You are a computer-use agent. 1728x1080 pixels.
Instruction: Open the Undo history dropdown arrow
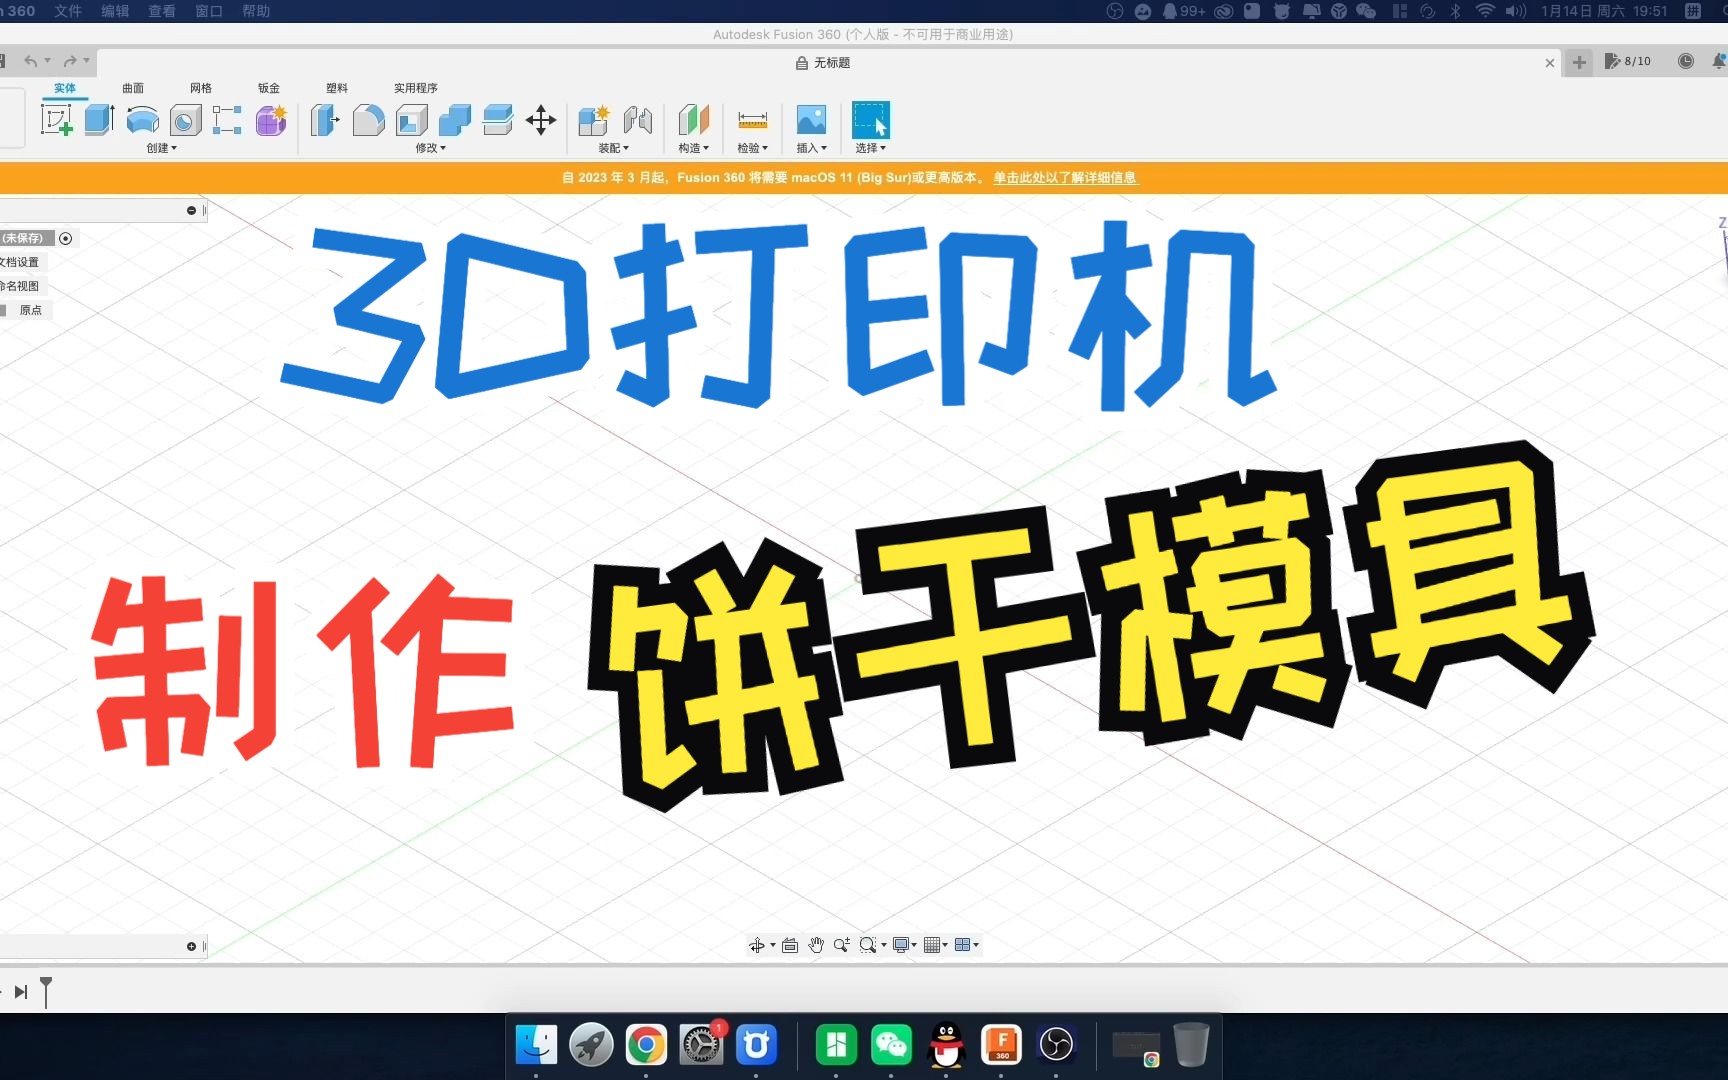click(47, 61)
